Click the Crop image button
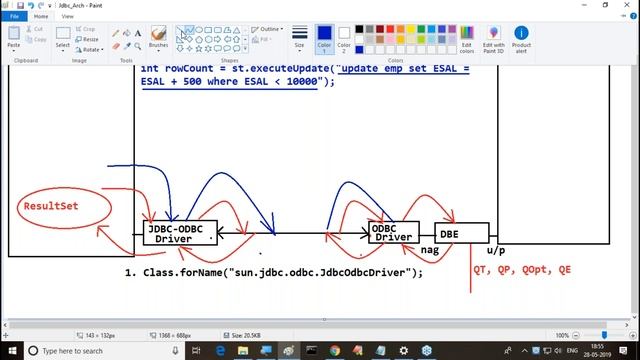 coord(85,29)
